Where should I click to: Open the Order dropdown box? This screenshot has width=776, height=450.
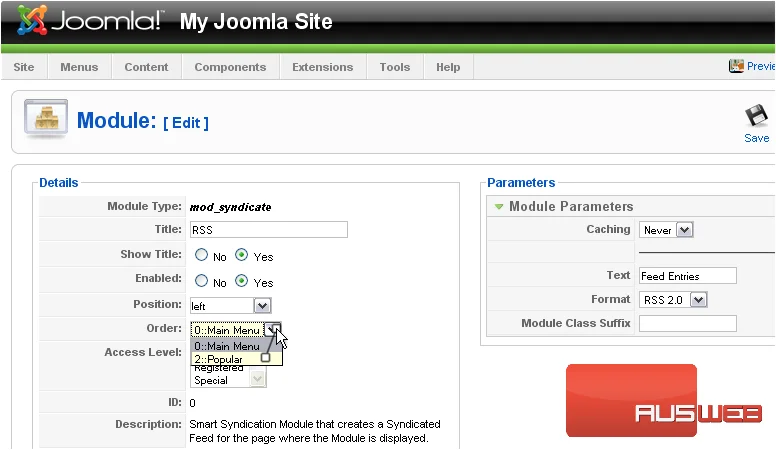236,330
